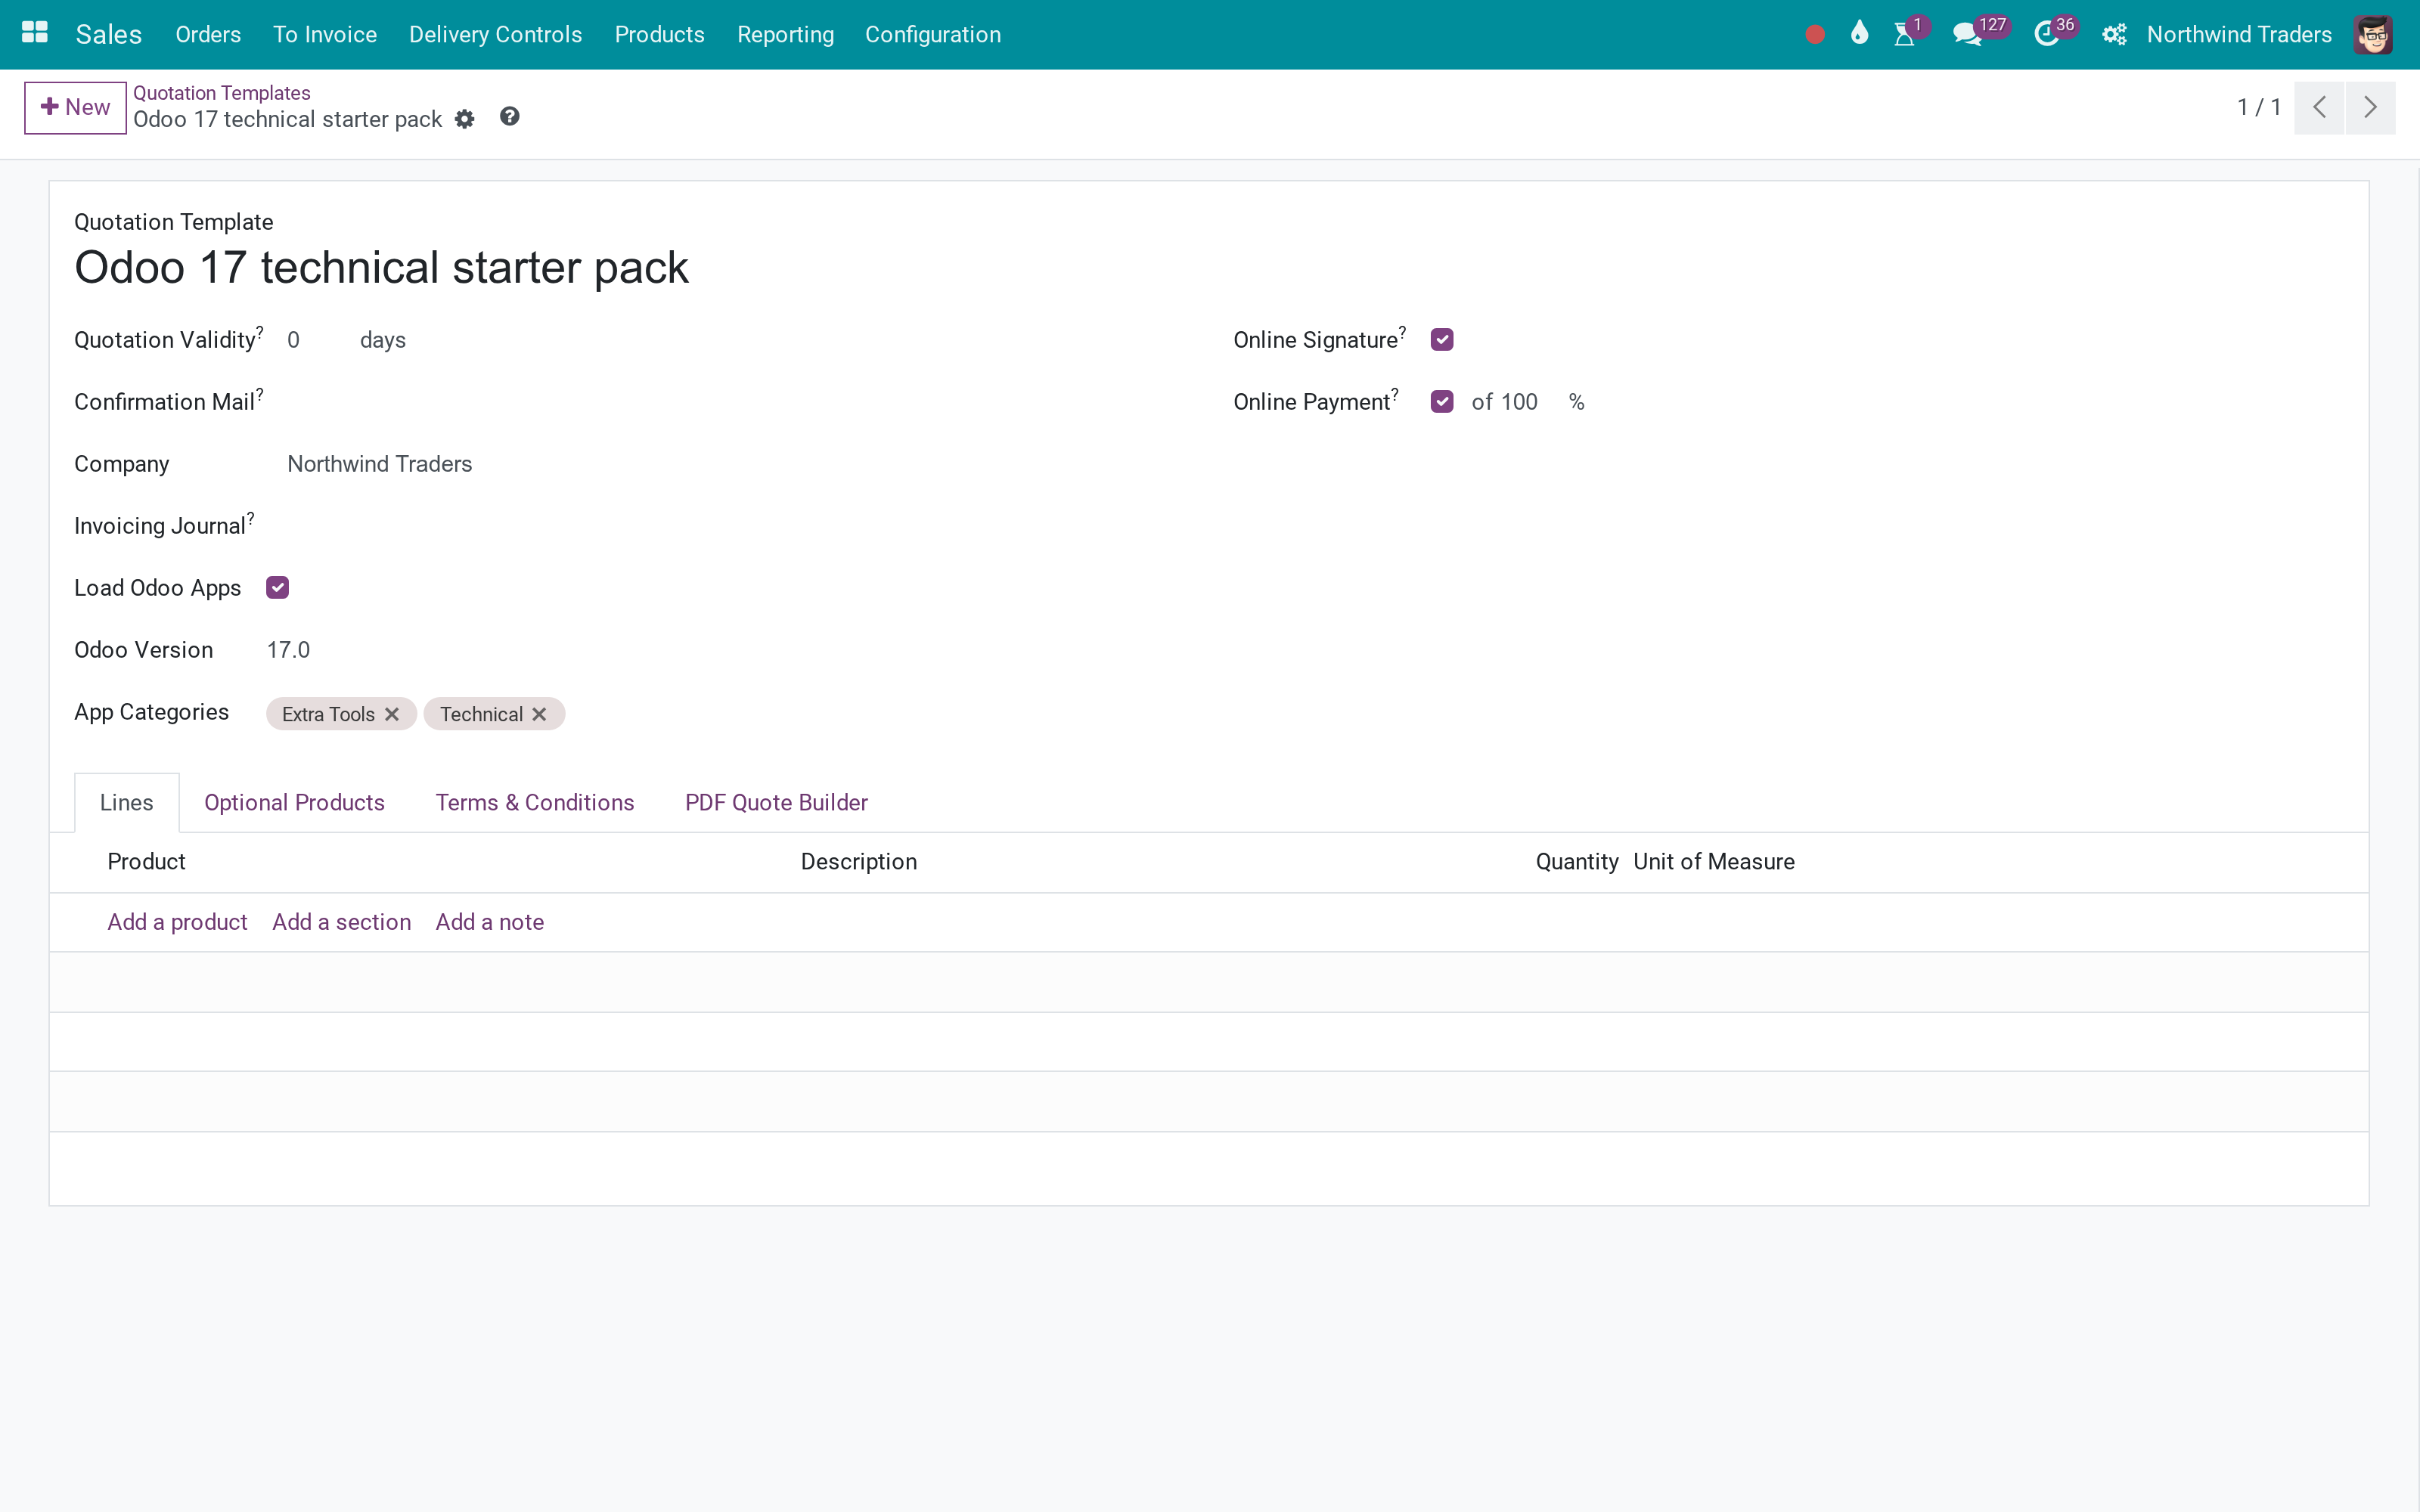Open the apps grid home menu

(x=35, y=33)
